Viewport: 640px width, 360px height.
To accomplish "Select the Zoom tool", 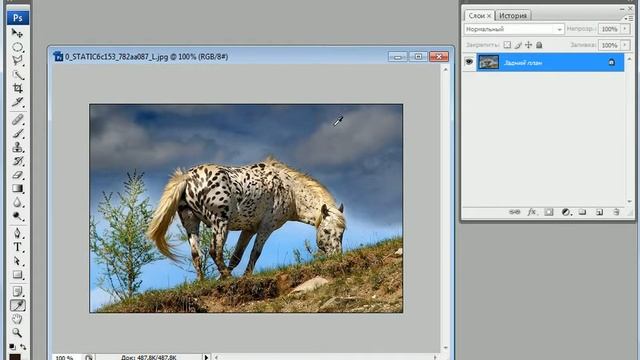I will (17, 333).
